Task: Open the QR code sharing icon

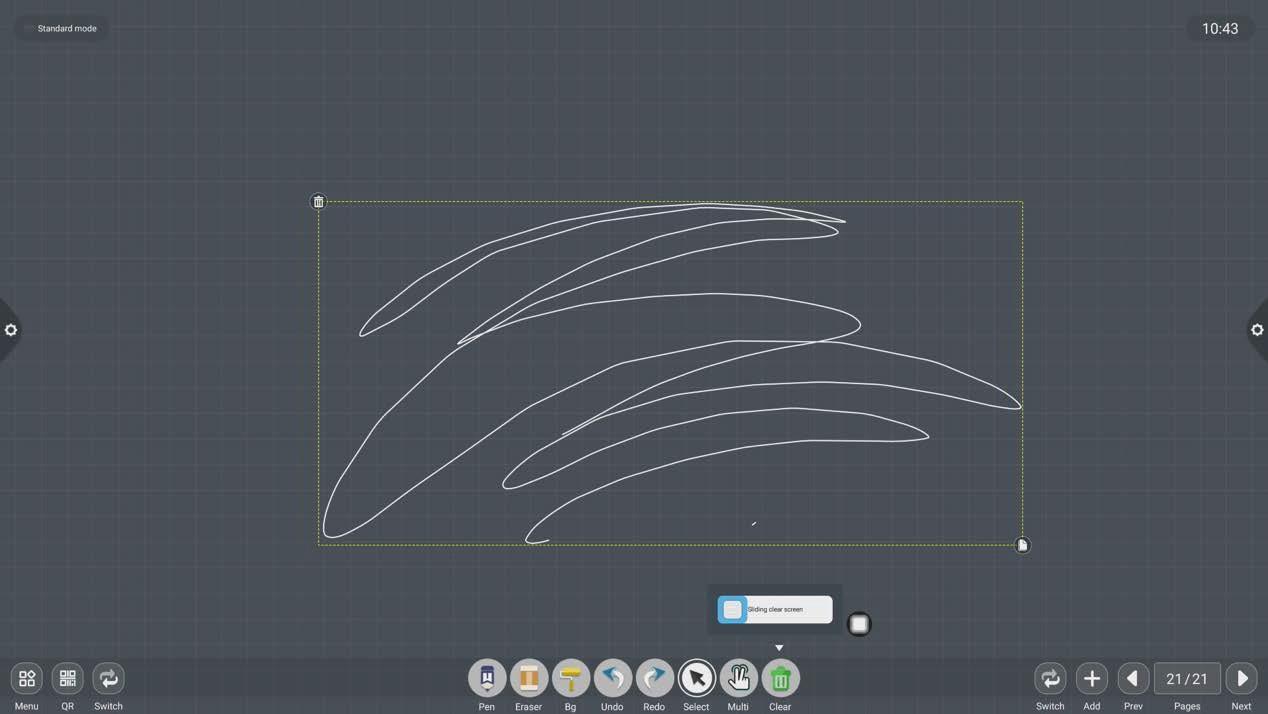Action: point(68,678)
